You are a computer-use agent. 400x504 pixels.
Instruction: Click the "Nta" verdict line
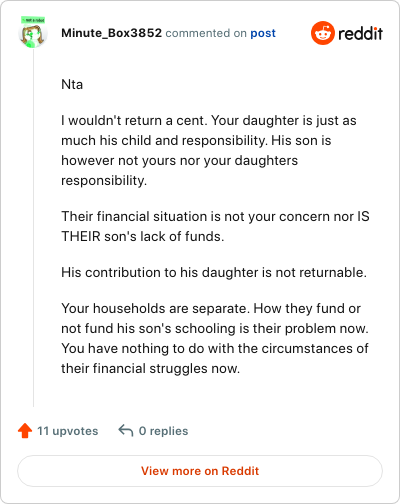tap(72, 84)
